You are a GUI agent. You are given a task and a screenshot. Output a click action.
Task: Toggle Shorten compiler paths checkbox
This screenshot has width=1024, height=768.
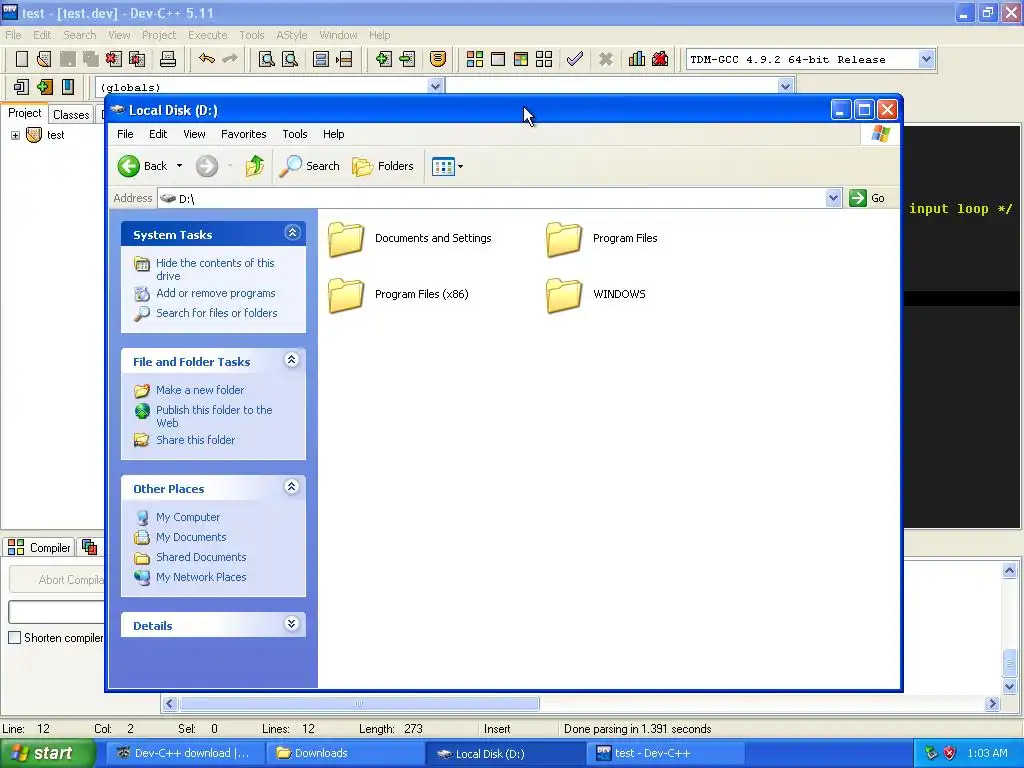14,637
